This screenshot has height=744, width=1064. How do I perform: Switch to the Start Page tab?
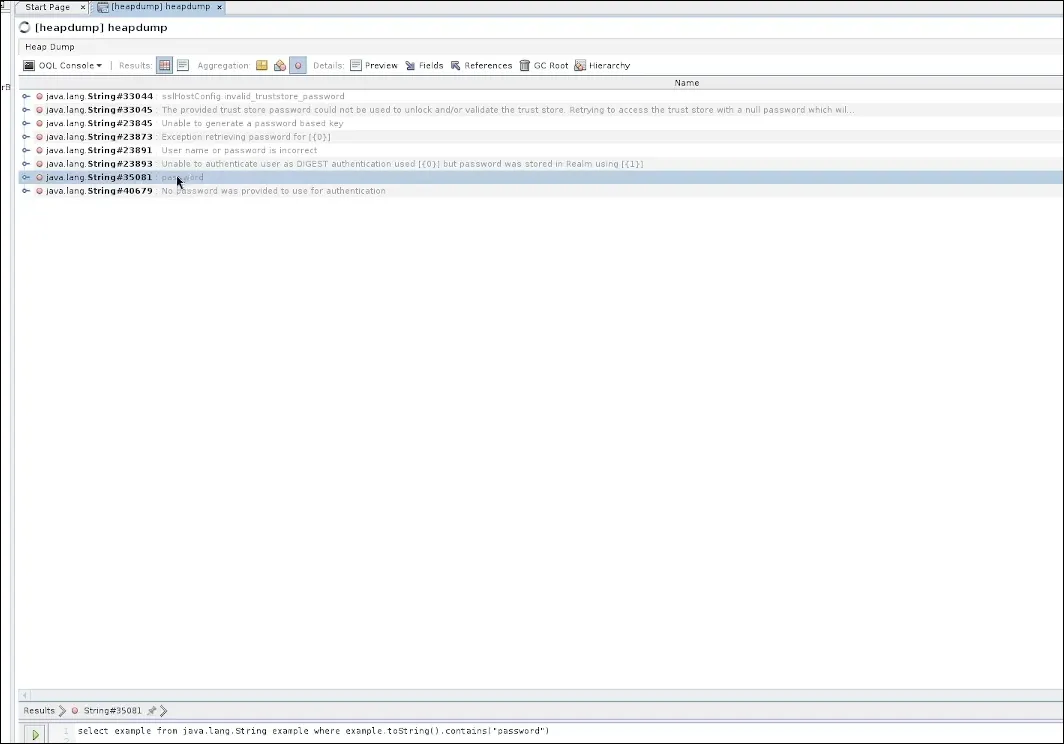pyautogui.click(x=47, y=7)
